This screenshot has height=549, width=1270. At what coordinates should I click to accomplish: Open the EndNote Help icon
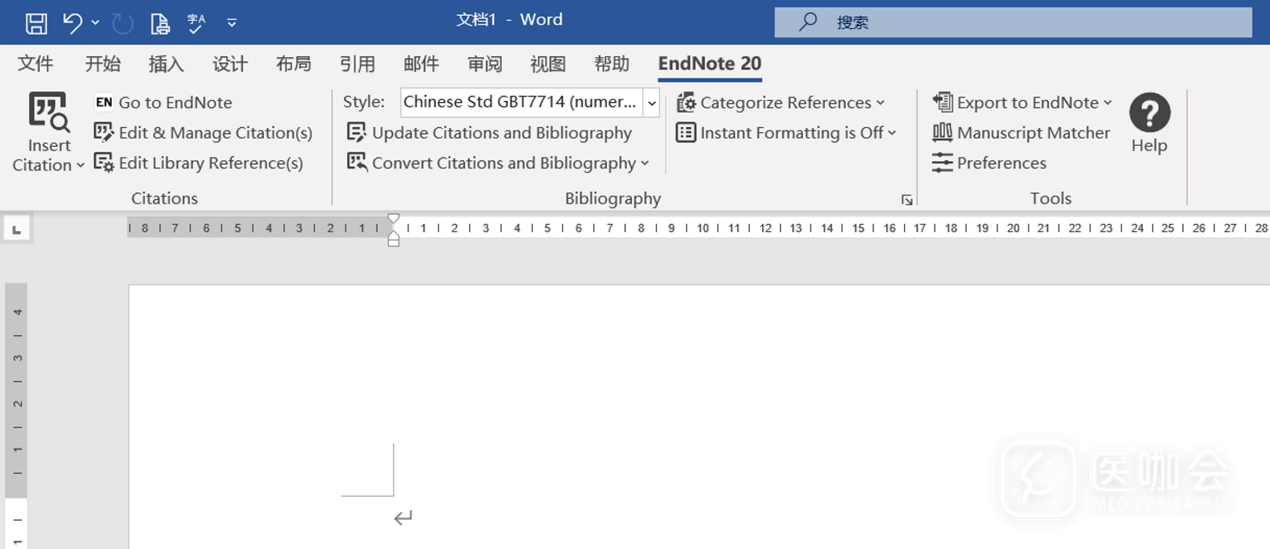click(1149, 123)
